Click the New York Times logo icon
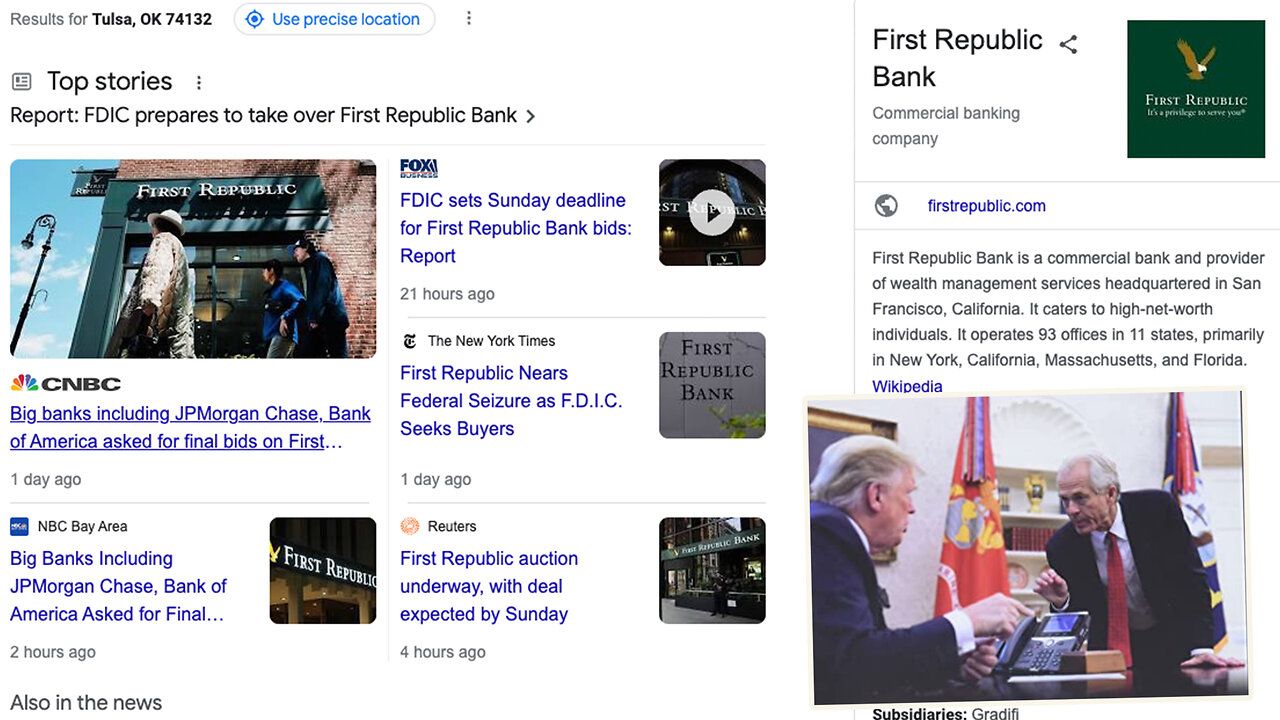 pos(409,341)
